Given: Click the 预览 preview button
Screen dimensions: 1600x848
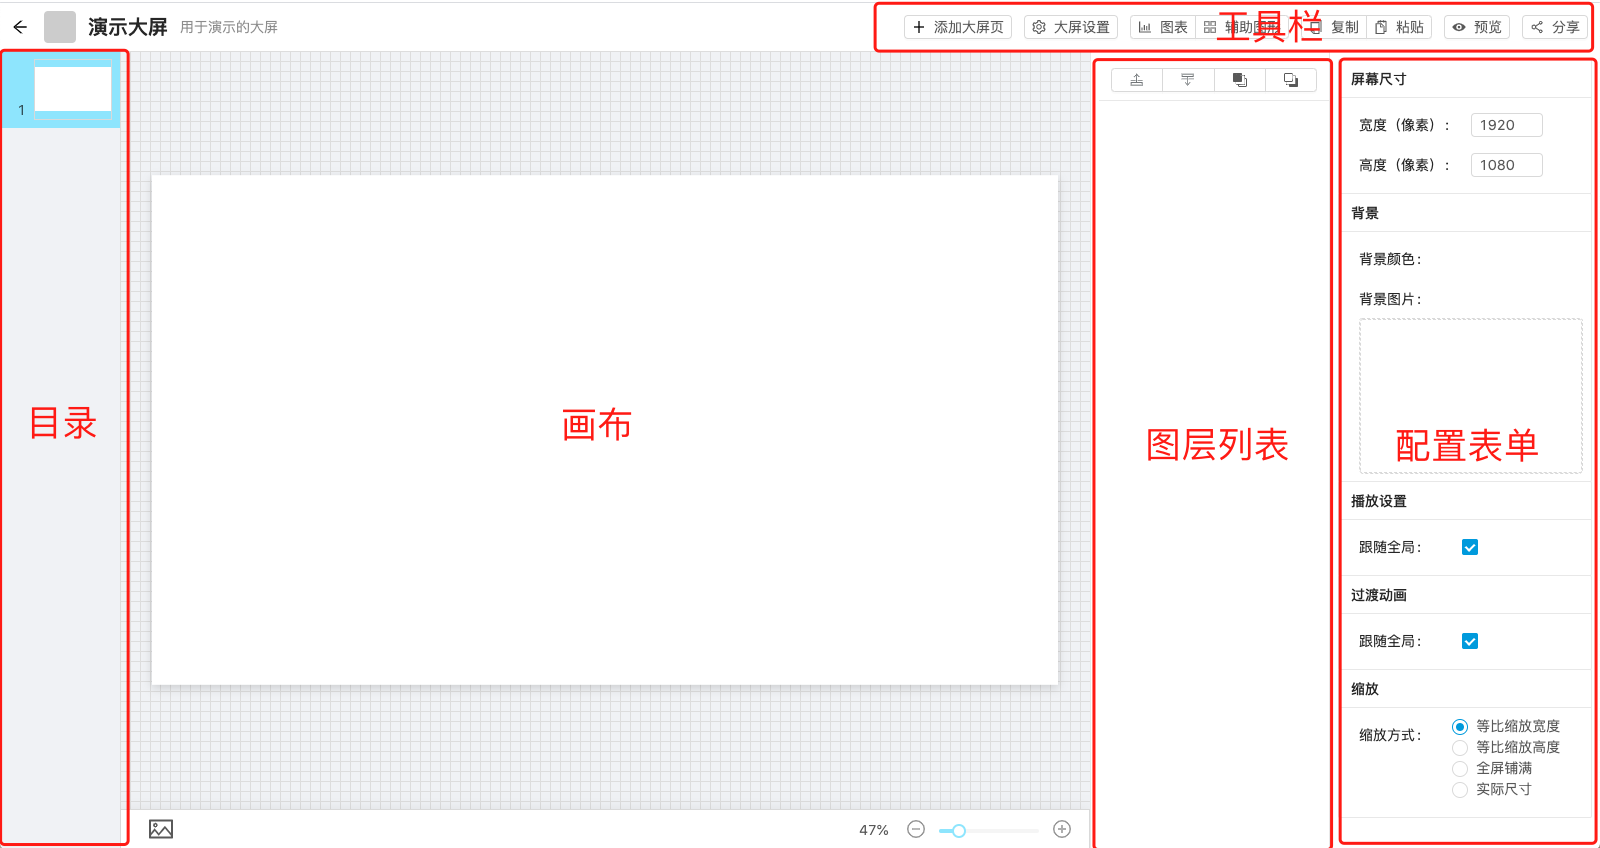Looking at the screenshot, I should 1477,27.
